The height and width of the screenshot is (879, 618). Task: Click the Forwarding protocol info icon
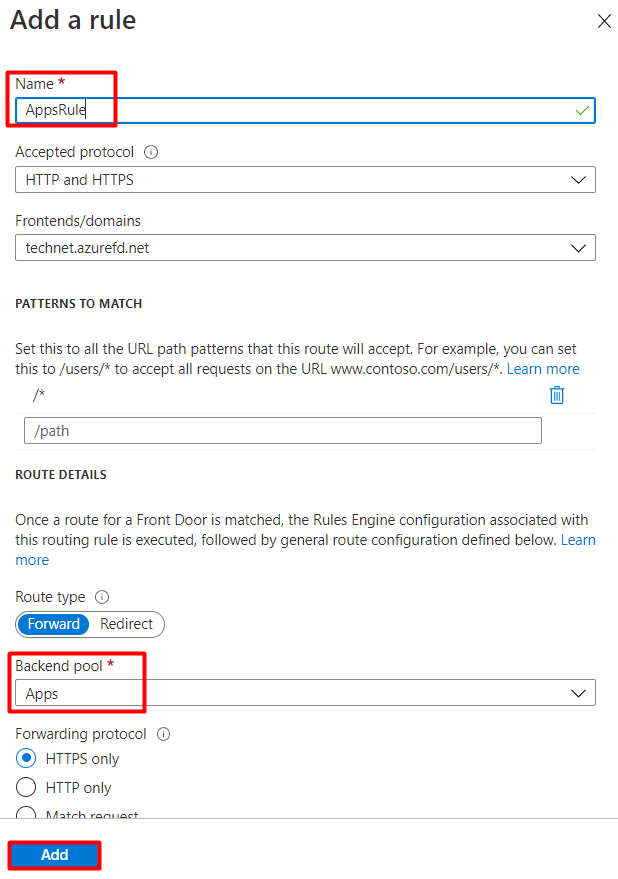click(x=163, y=734)
